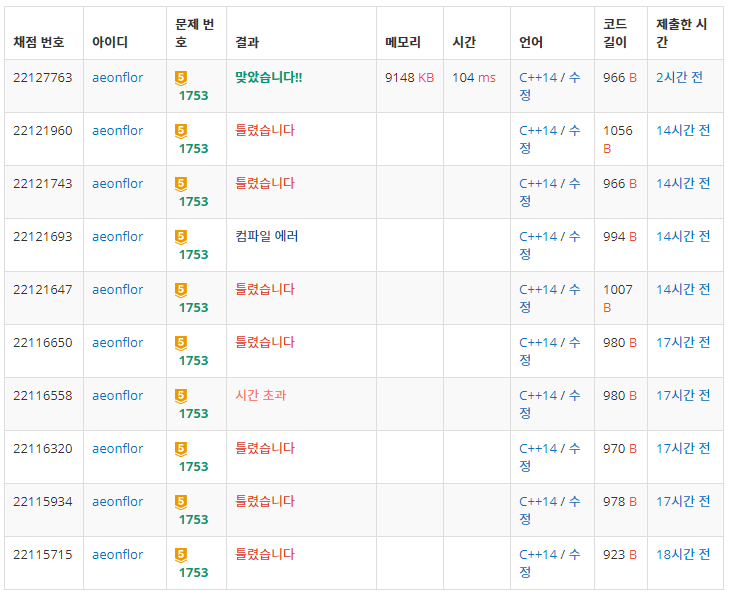Click submission number 22121743

(x=43, y=184)
